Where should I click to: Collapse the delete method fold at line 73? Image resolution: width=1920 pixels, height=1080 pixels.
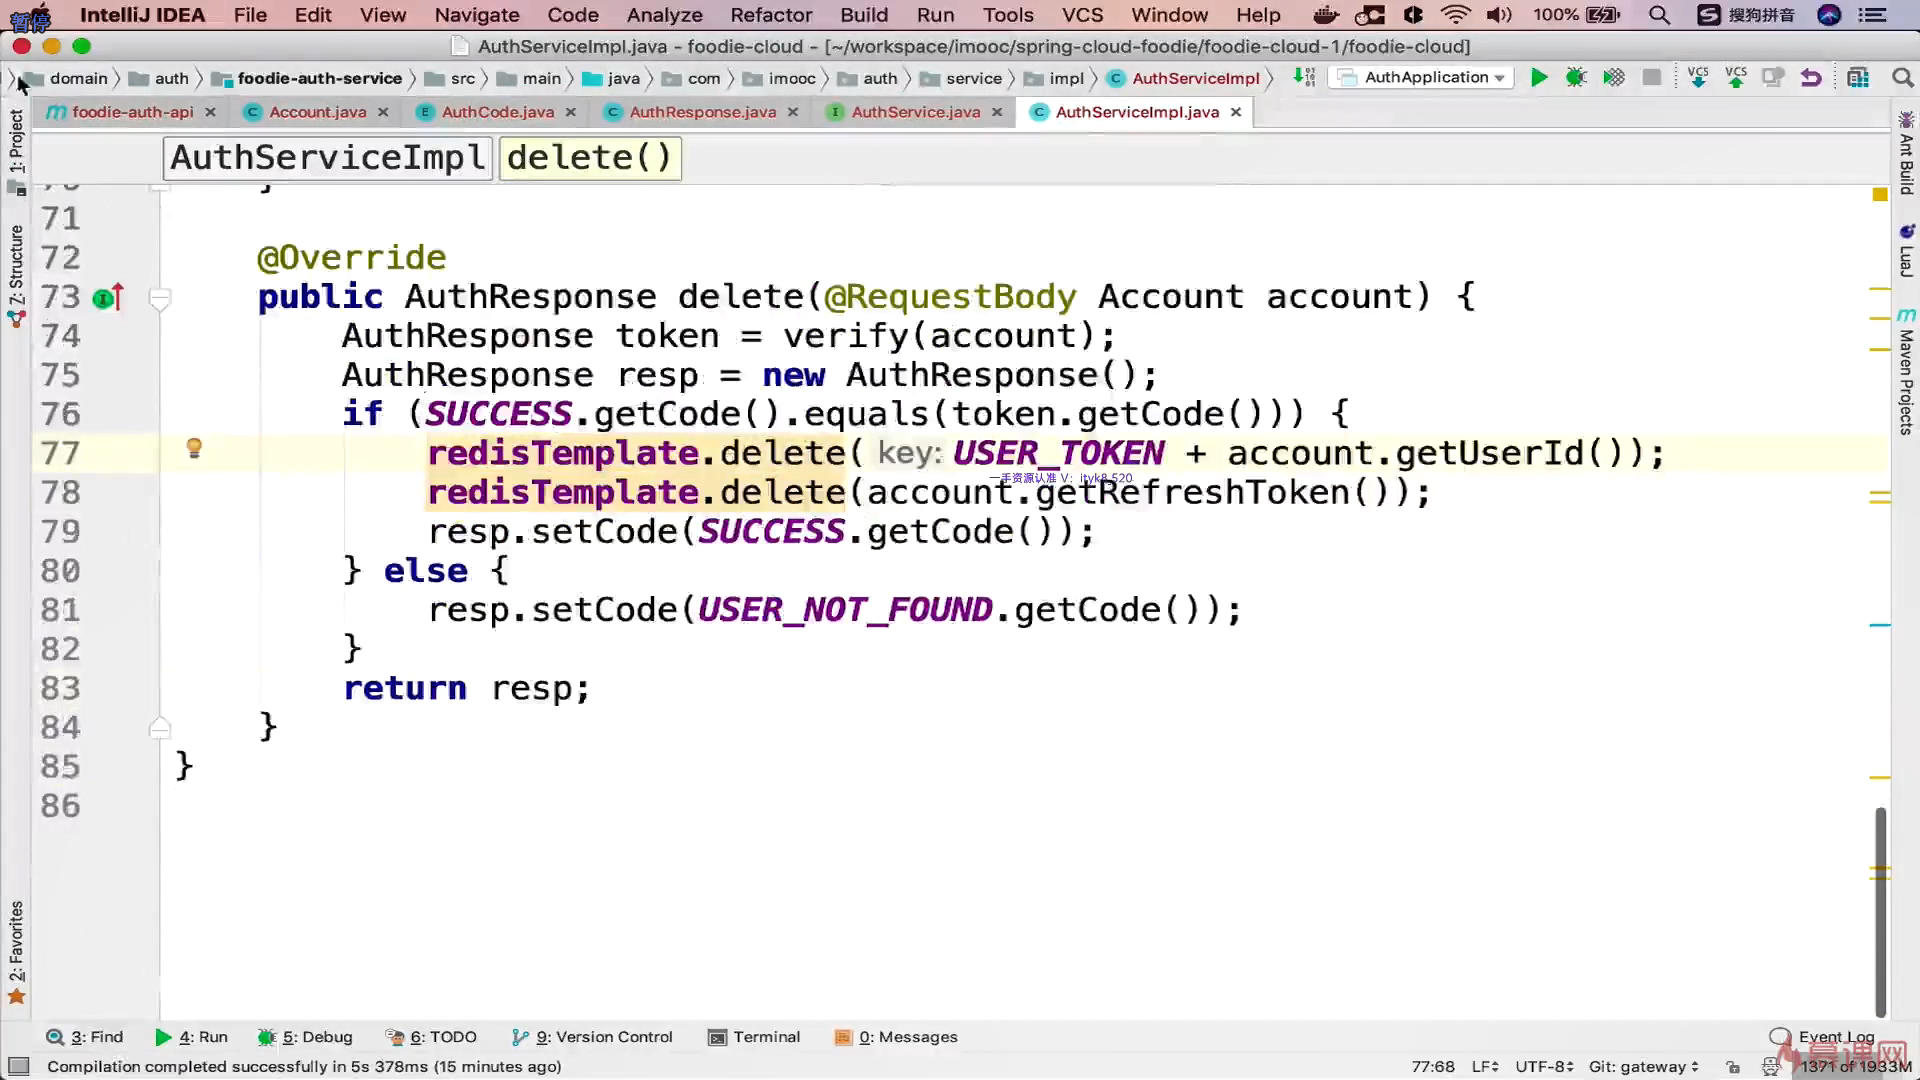(x=159, y=297)
